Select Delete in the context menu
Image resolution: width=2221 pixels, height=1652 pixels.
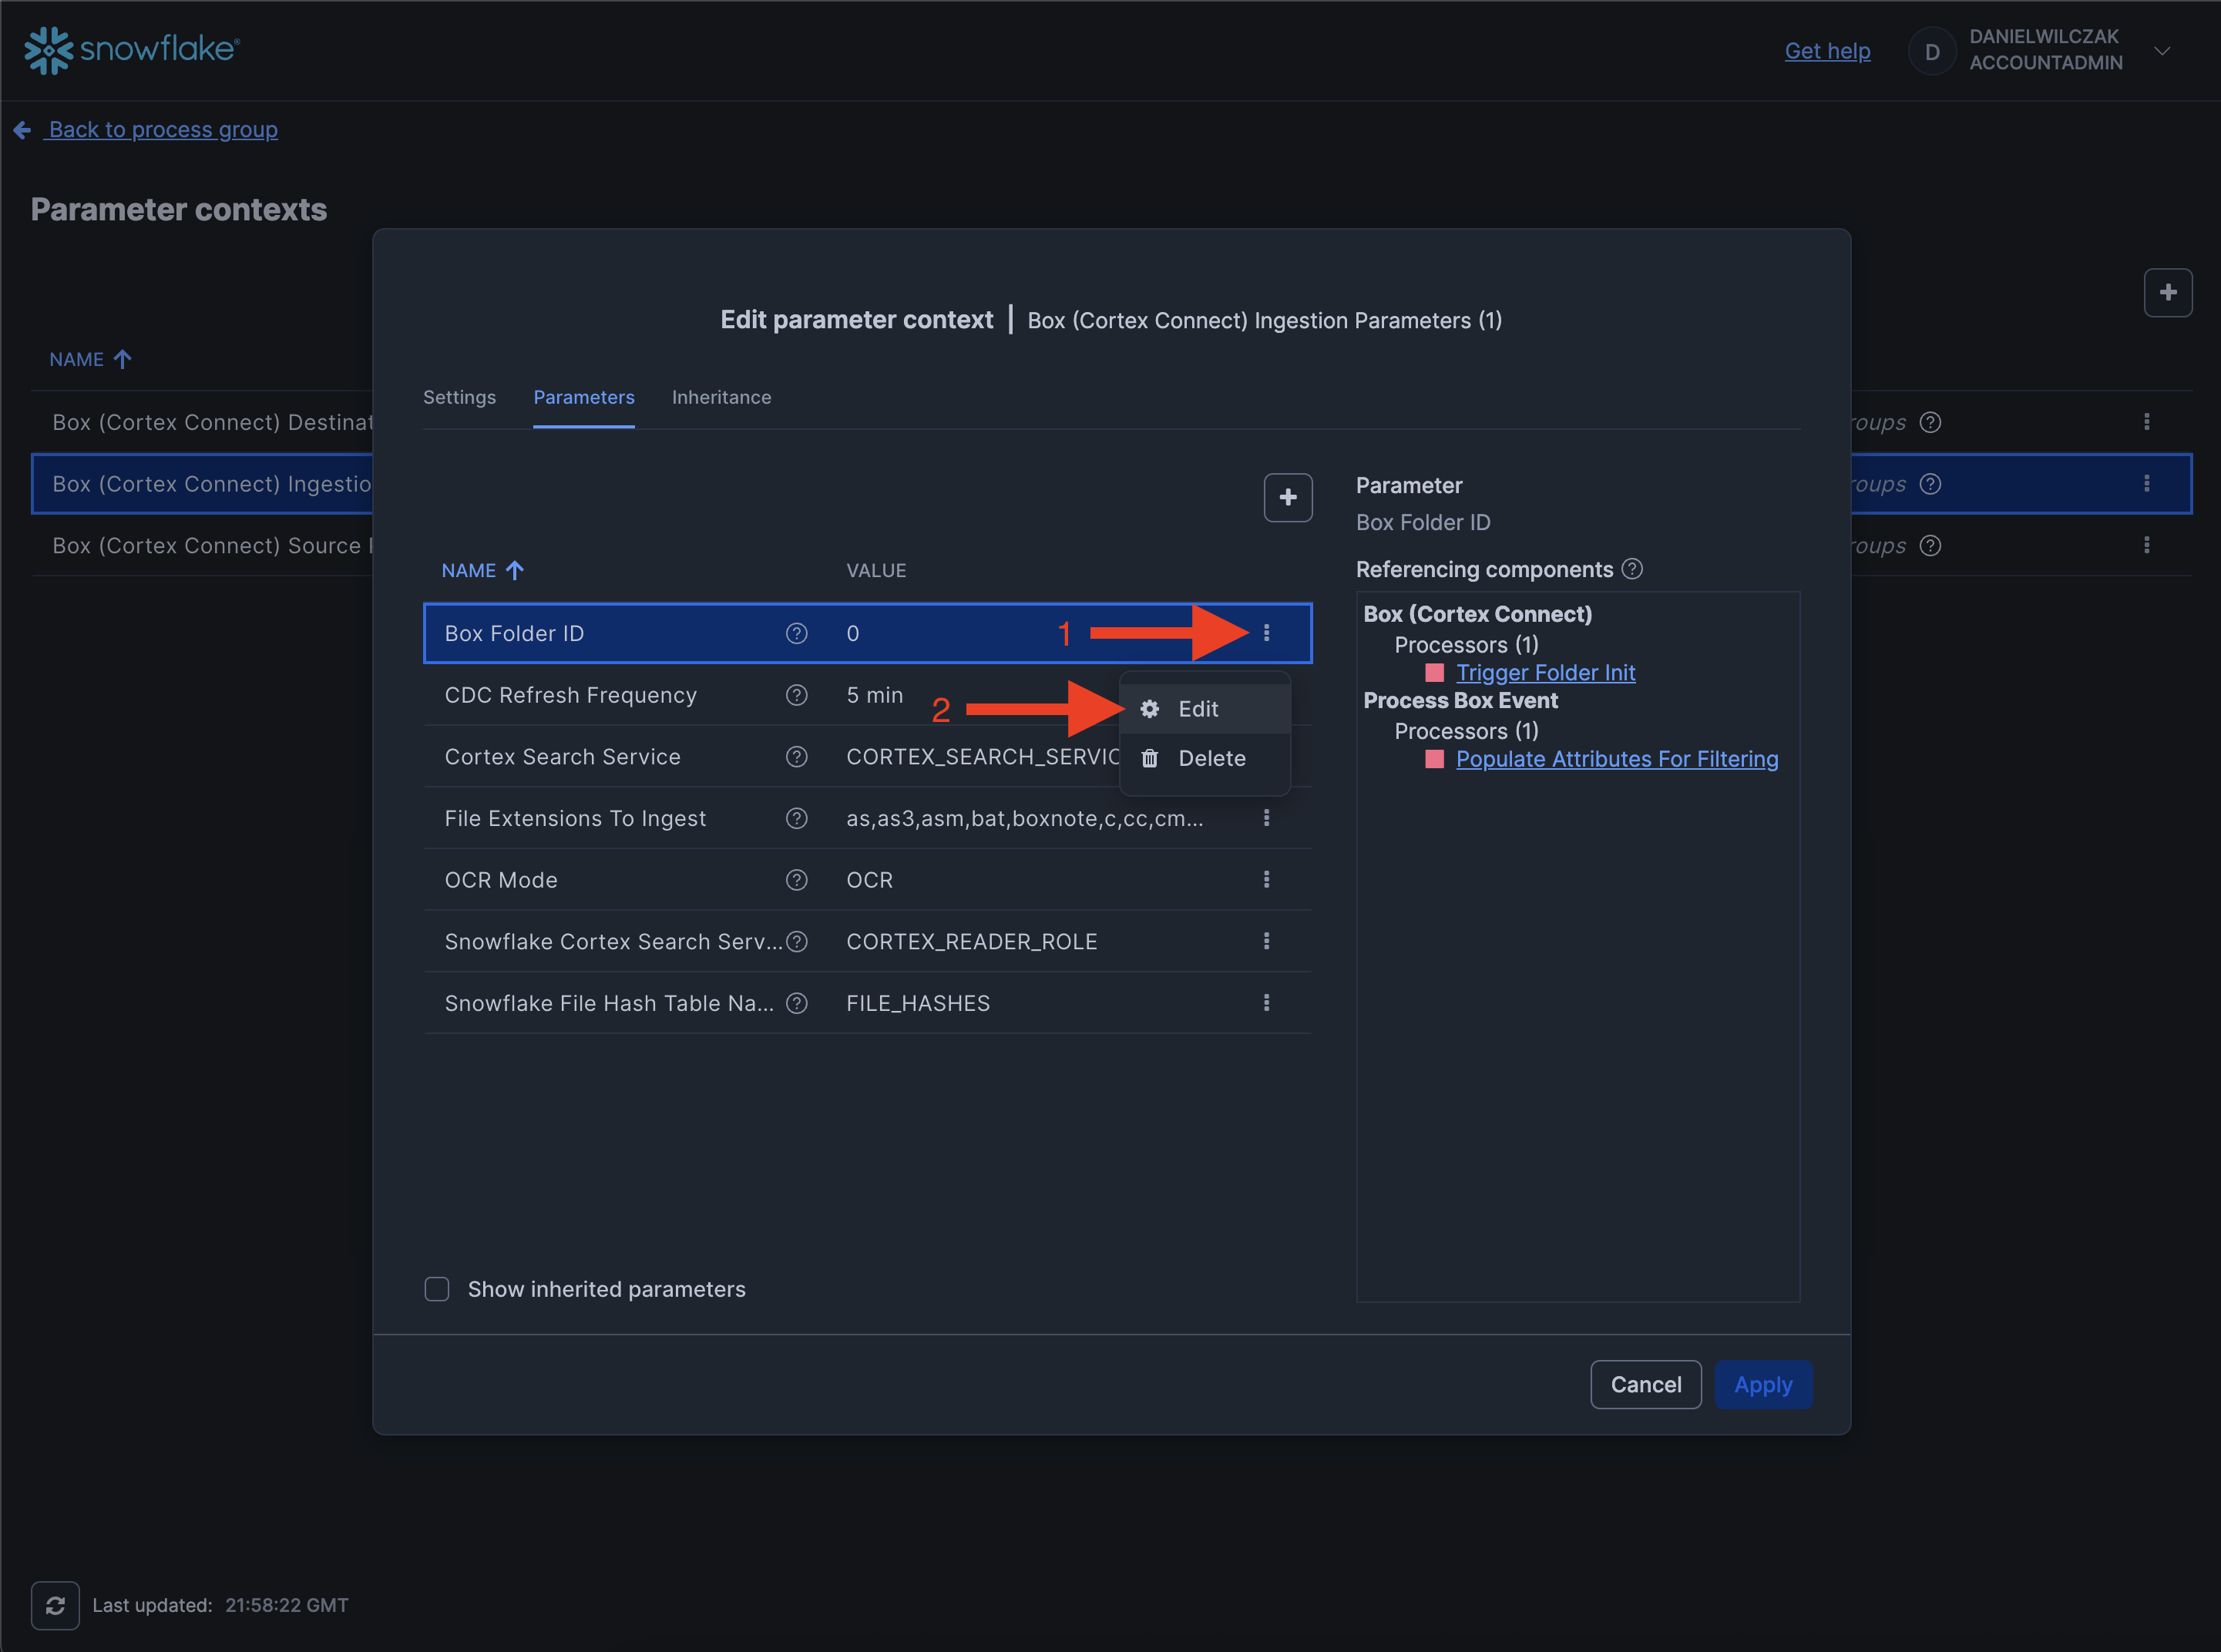tap(1210, 758)
